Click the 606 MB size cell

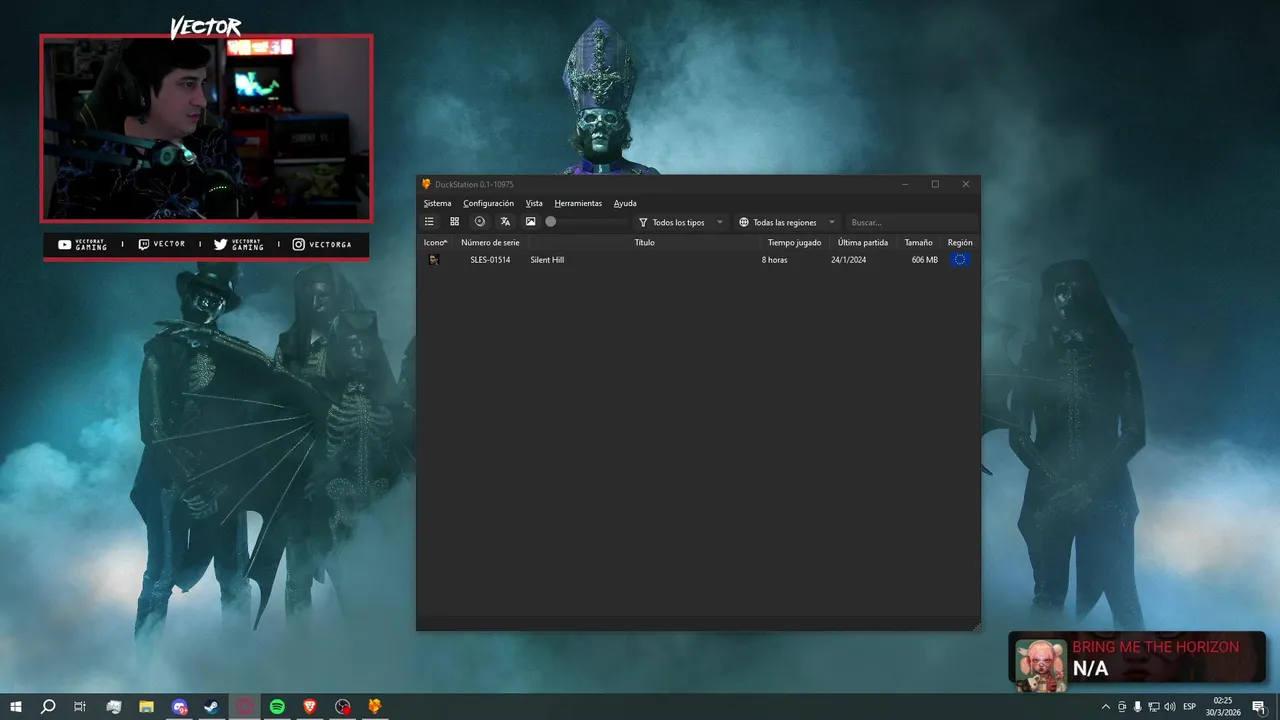(x=925, y=260)
